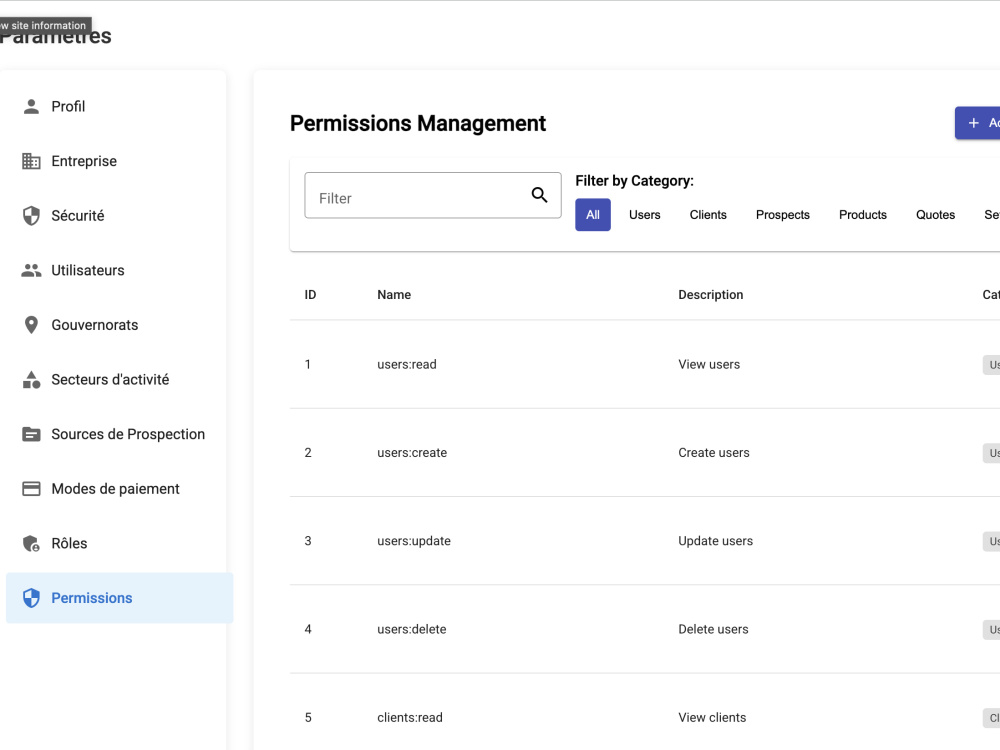
Task: Click the users:update permission name
Action: (414, 541)
